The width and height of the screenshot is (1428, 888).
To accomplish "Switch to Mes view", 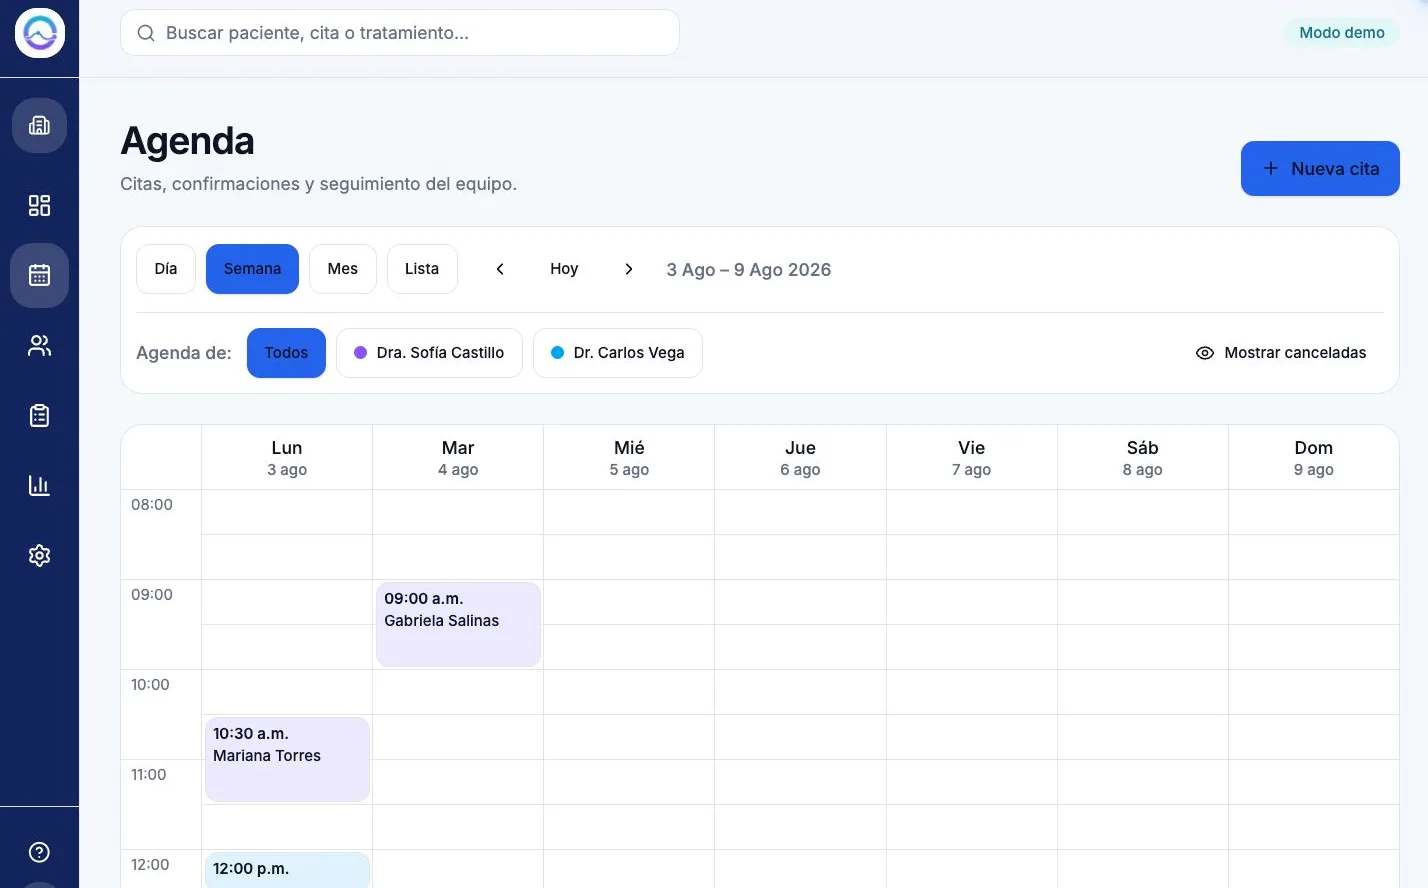I will 343,269.
